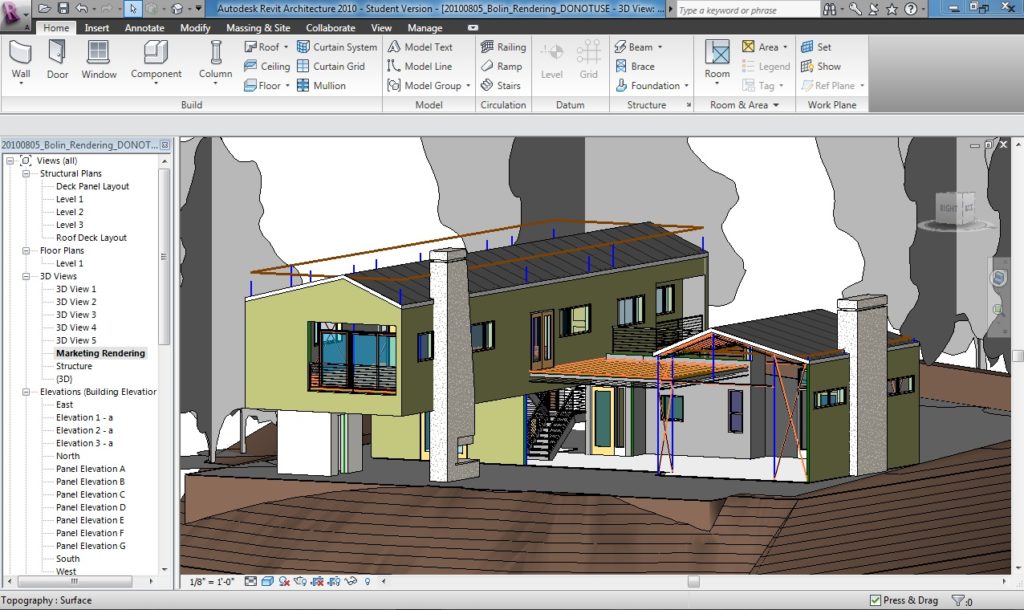The image size is (1024, 610).
Task: Select the Railing tool
Action: 503,46
